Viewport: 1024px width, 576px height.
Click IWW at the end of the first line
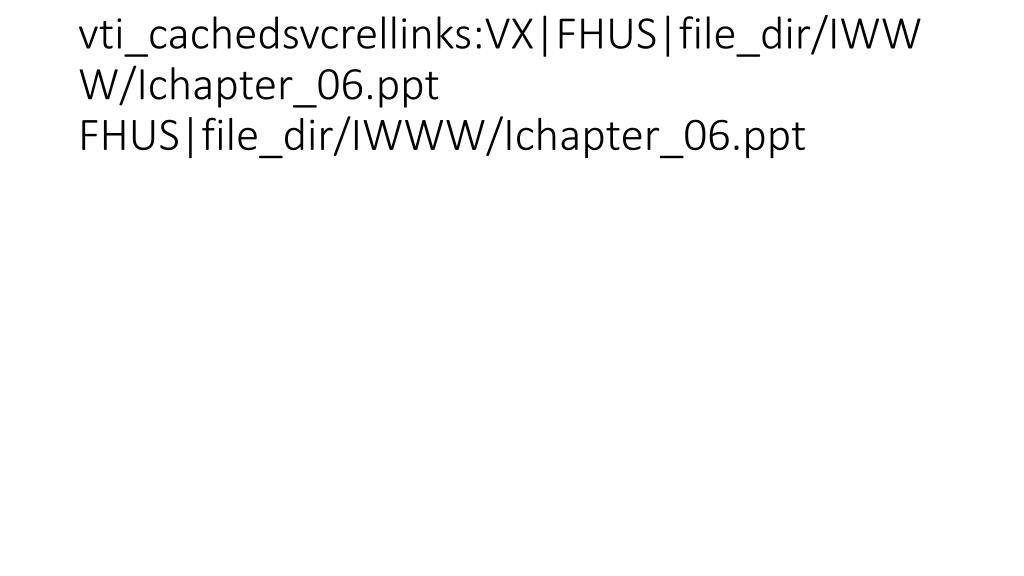(875, 35)
